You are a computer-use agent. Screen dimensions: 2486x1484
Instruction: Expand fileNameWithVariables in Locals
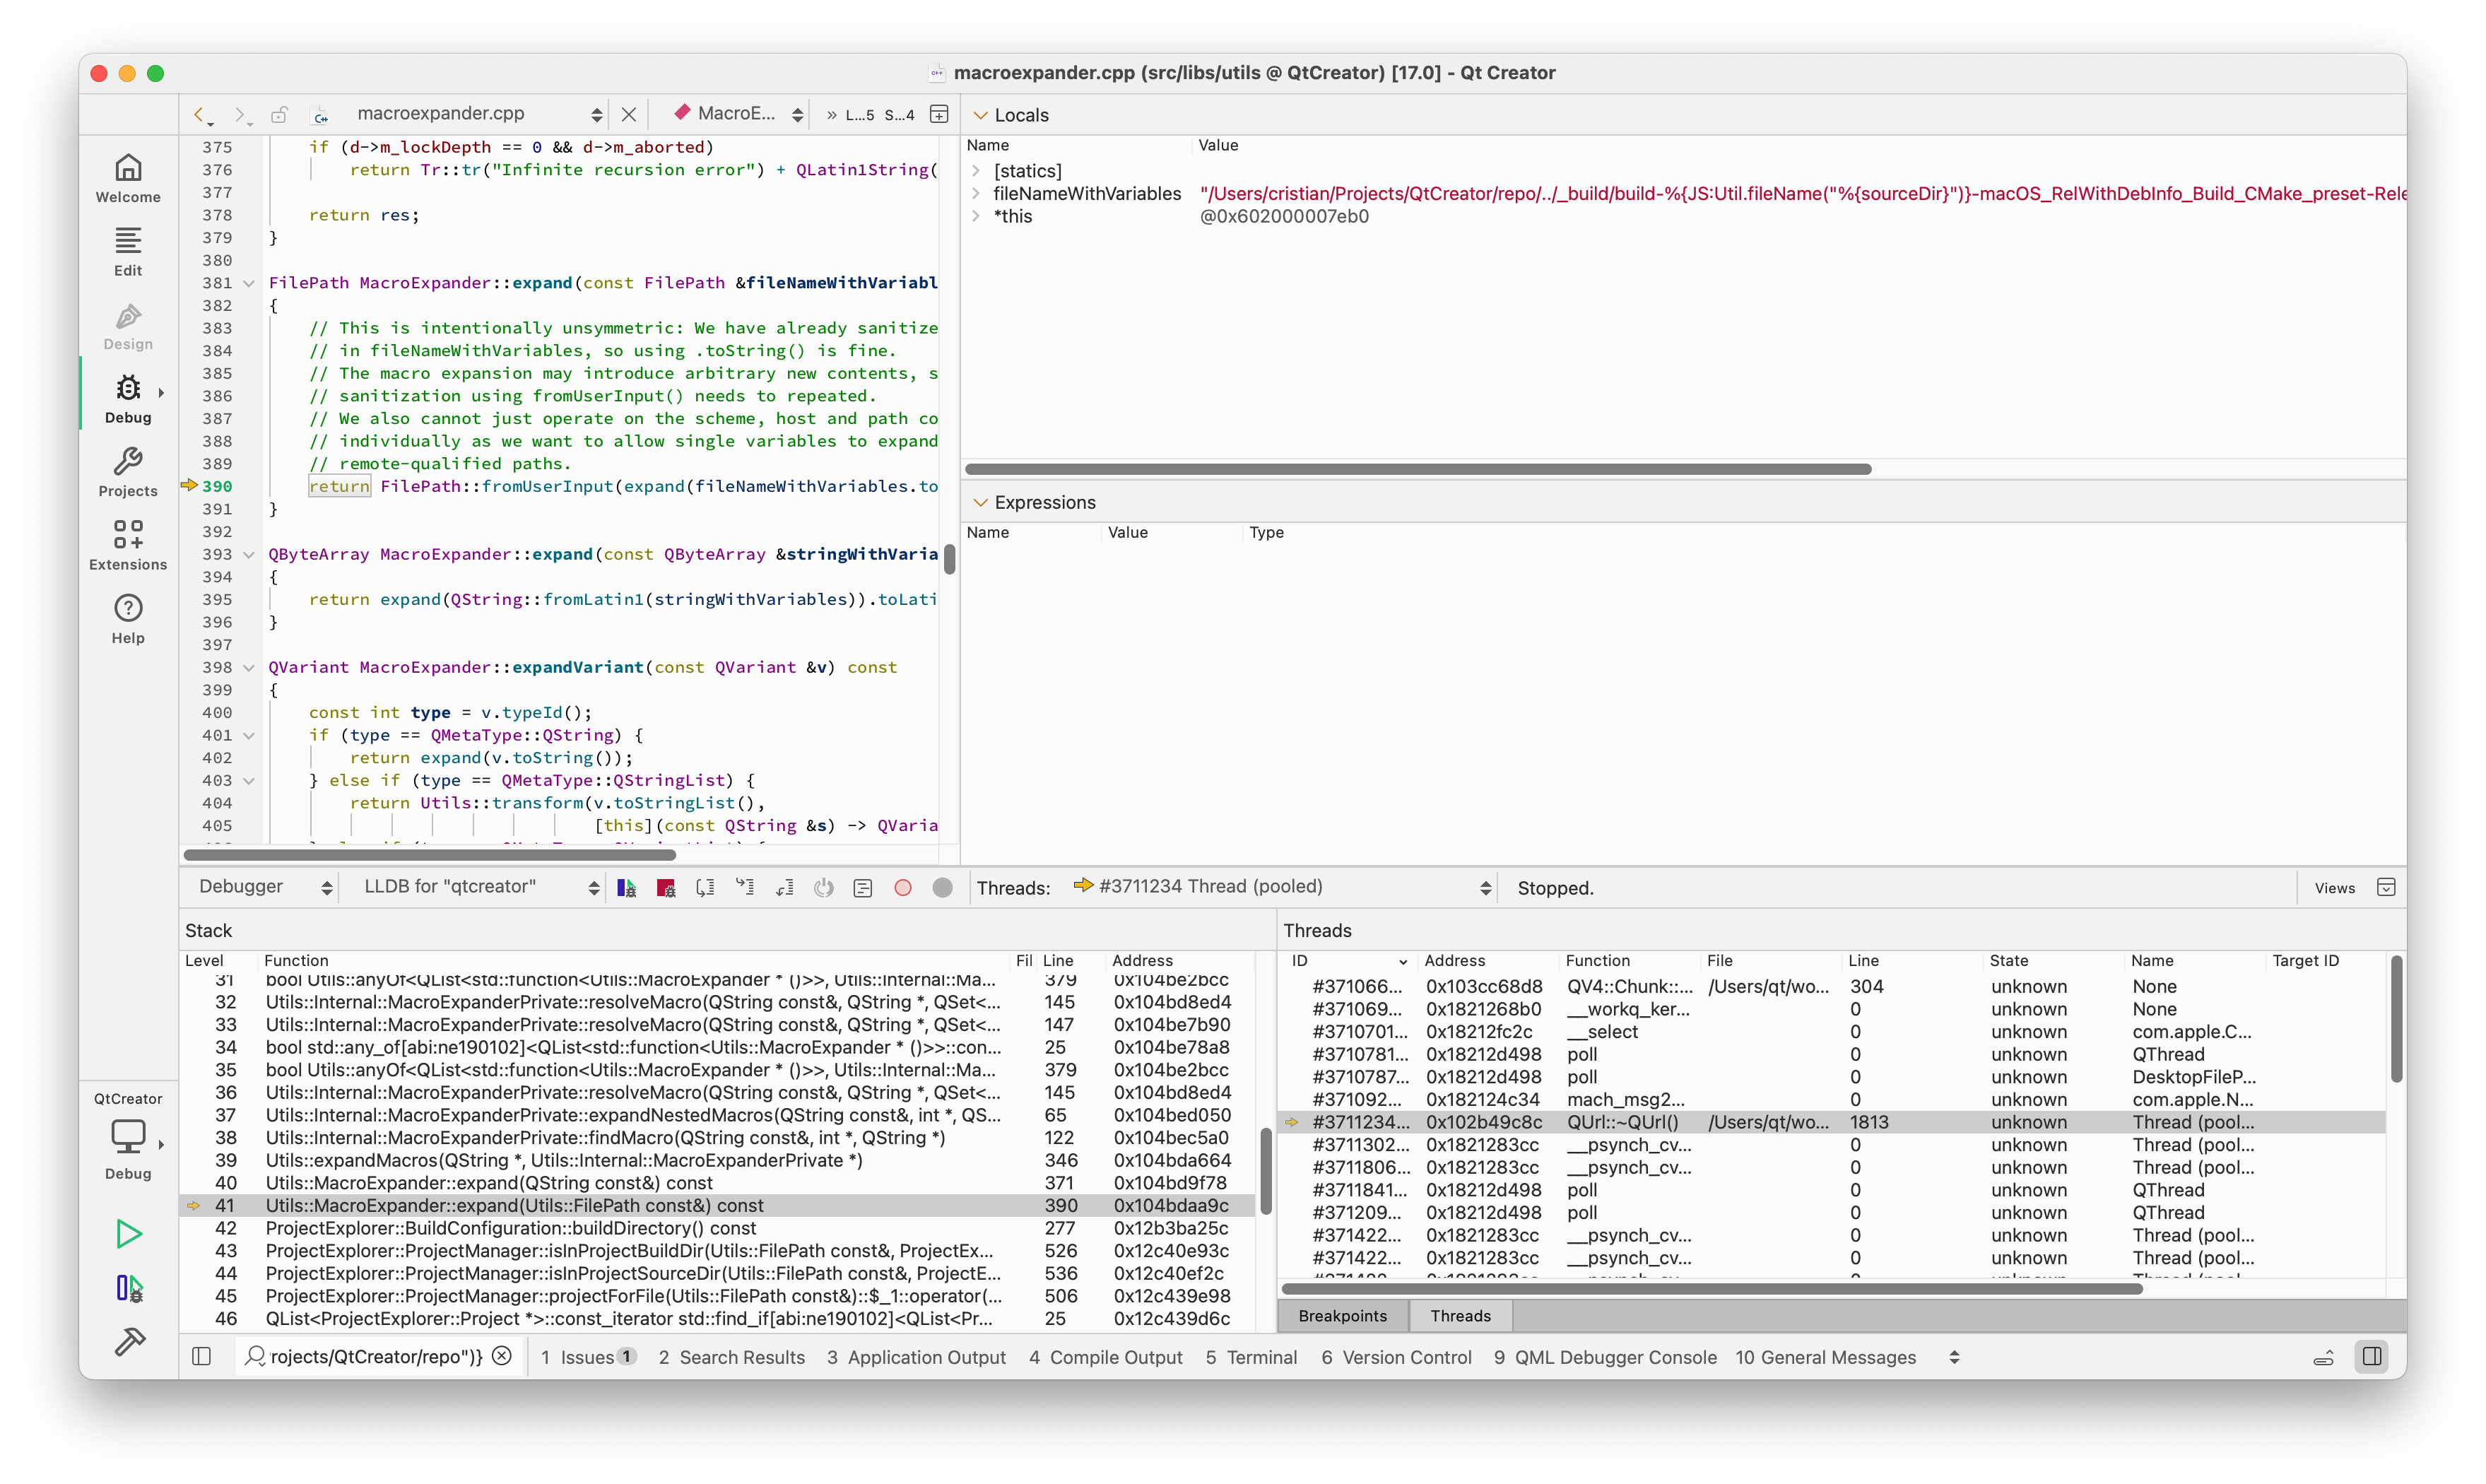click(976, 193)
